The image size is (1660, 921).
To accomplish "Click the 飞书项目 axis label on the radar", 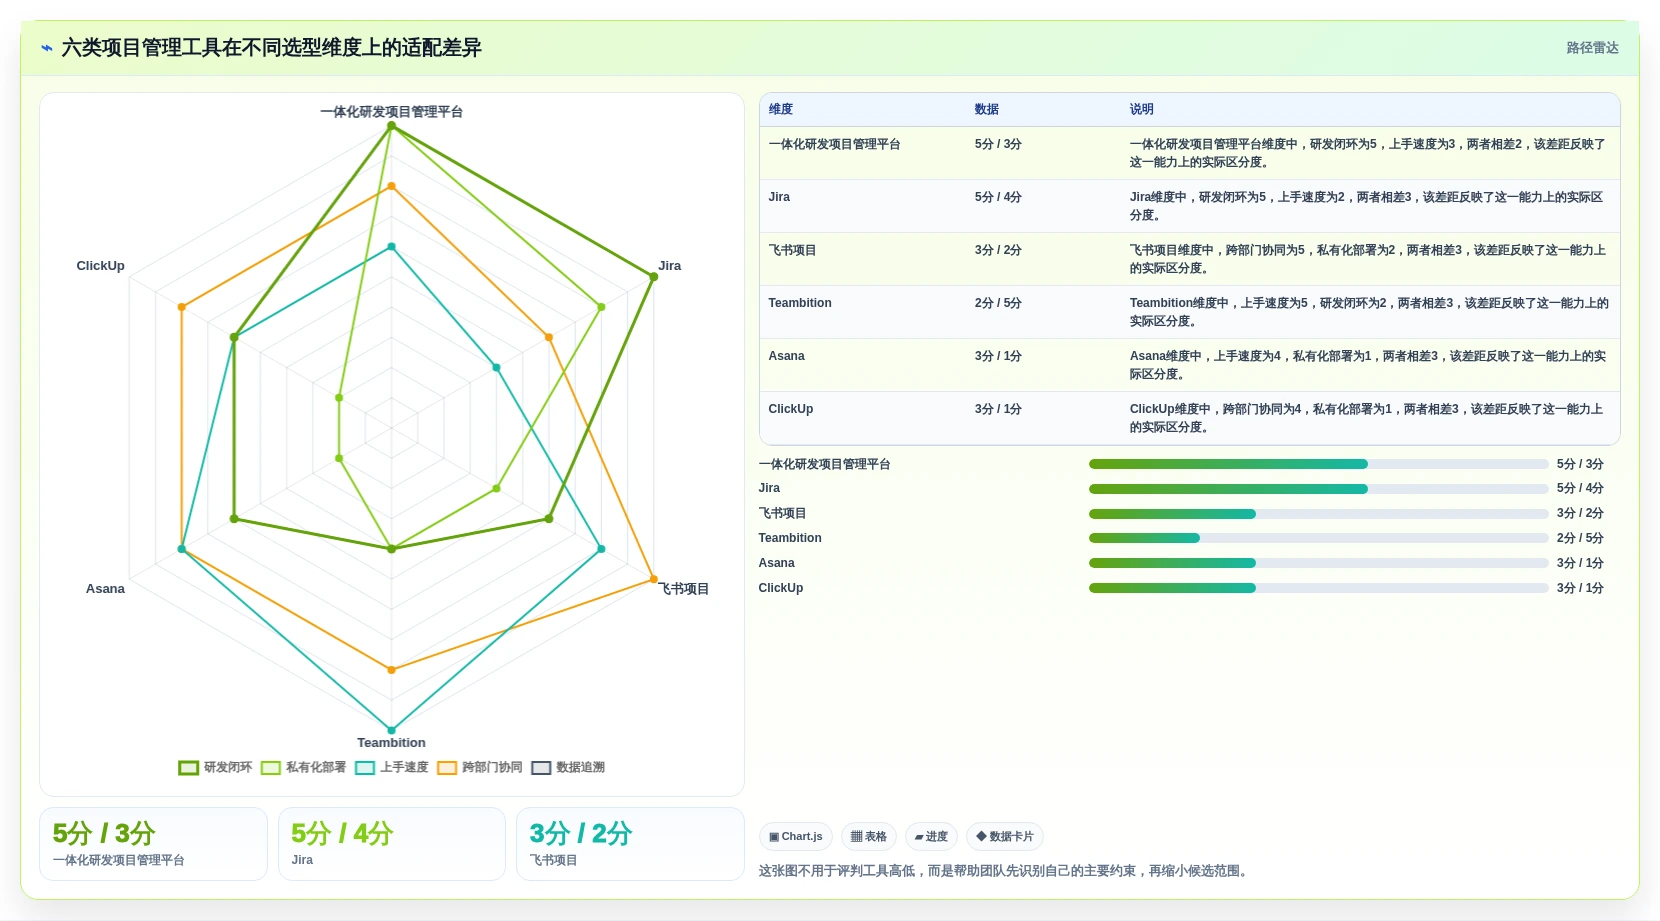I will pyautogui.click(x=684, y=589).
